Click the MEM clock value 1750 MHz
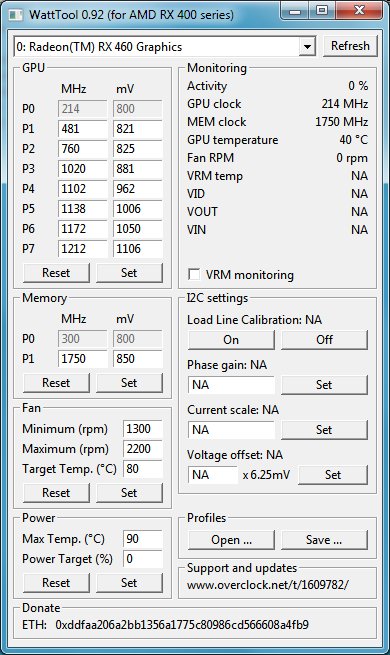The height and width of the screenshot is (655, 390). (342, 122)
